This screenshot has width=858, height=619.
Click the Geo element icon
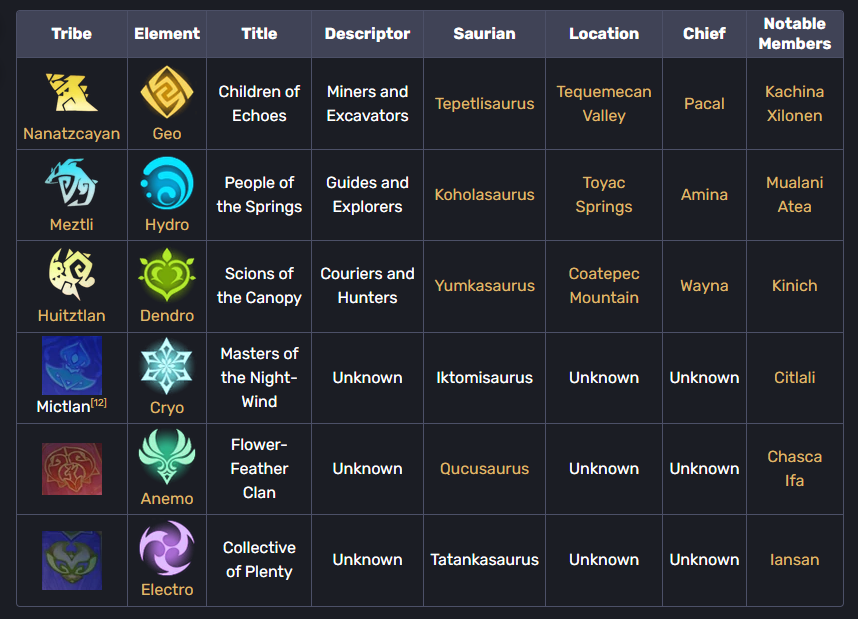click(167, 93)
